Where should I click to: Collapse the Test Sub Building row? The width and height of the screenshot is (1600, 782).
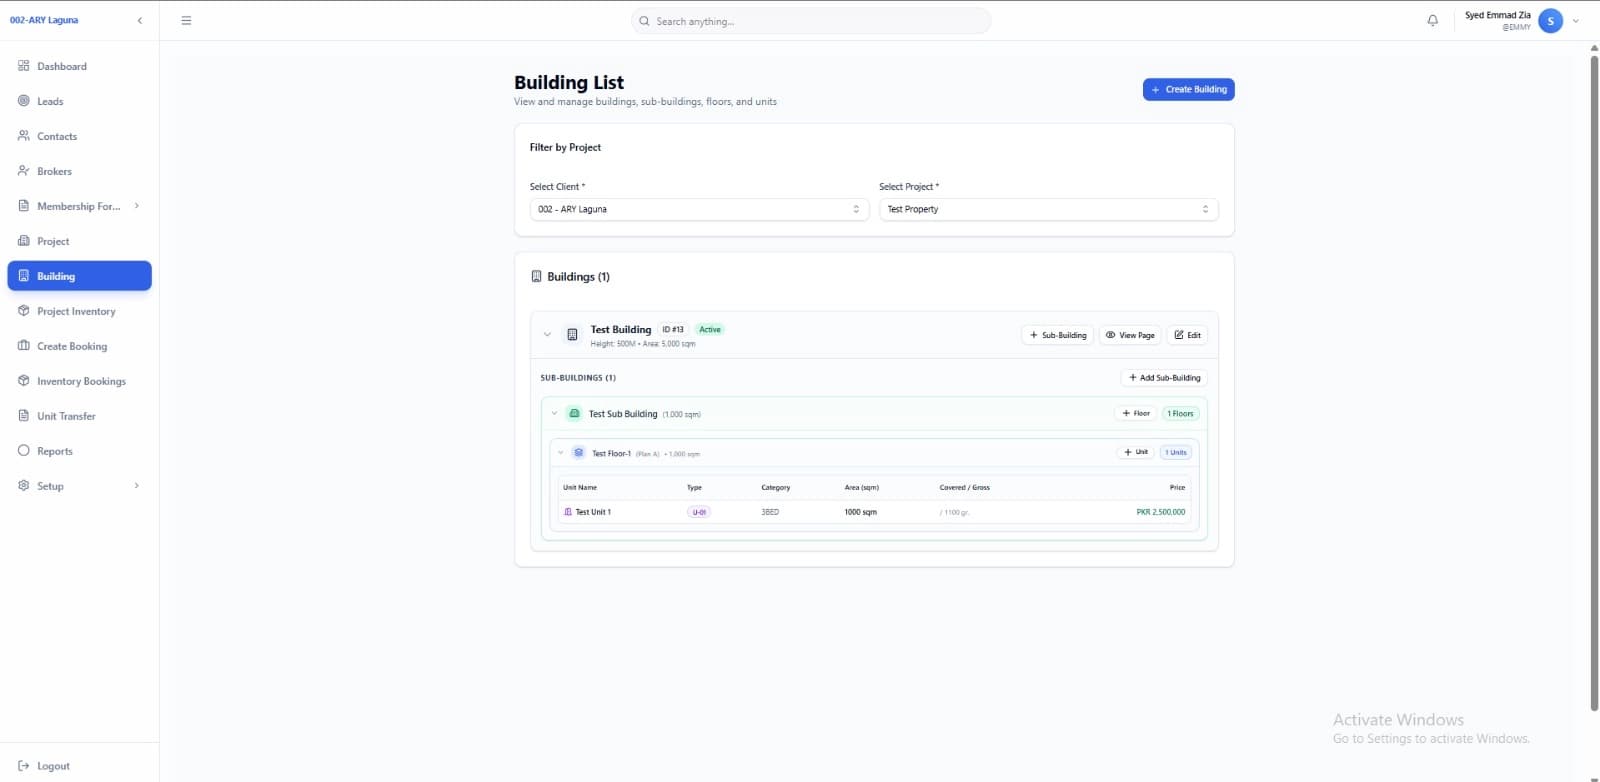tap(554, 413)
